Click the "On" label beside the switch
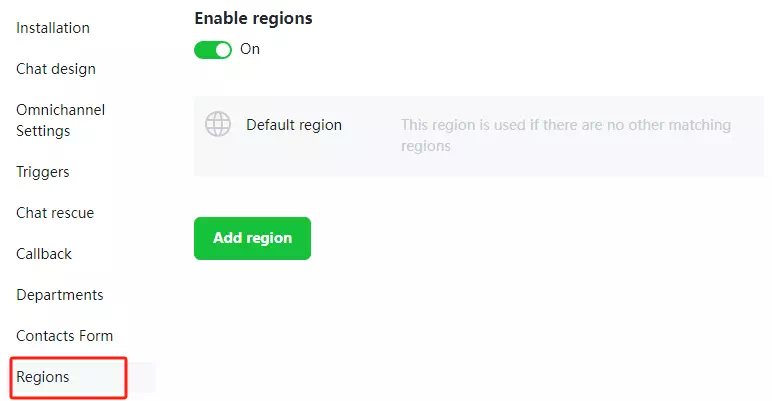 (250, 49)
